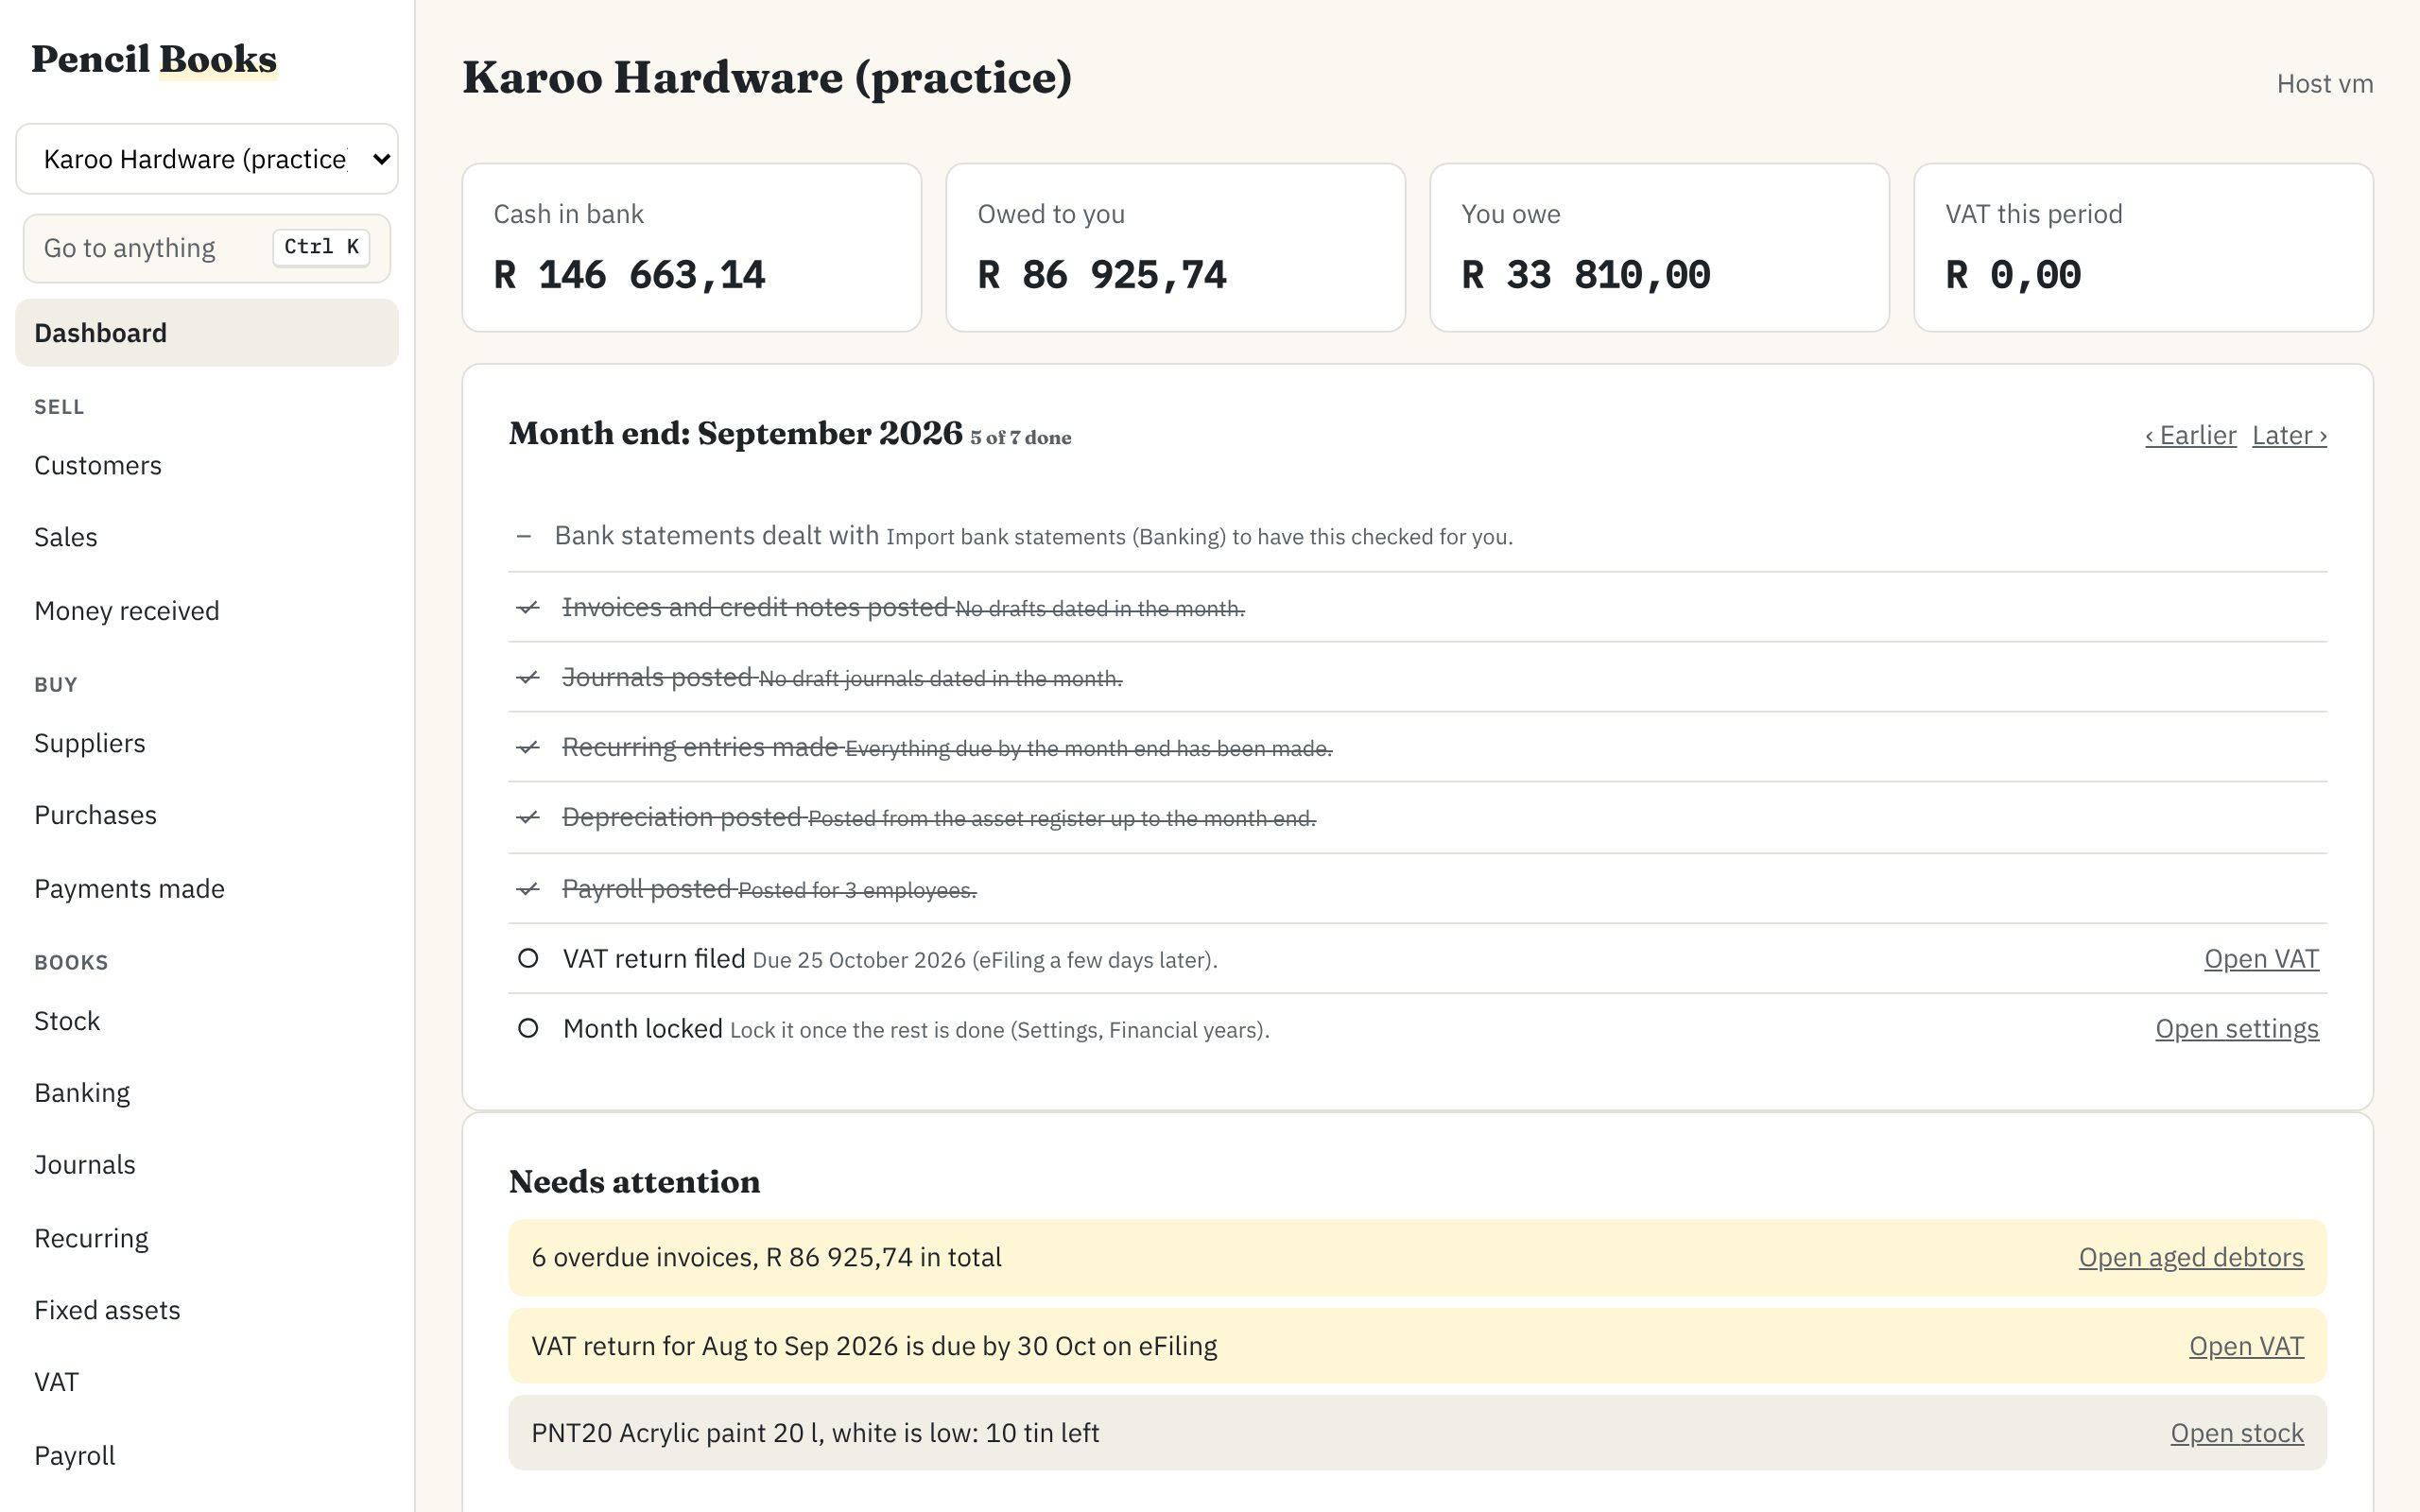The height and width of the screenshot is (1512, 2420).
Task: Click checkmark beside Recurring entries made
Action: (x=528, y=748)
